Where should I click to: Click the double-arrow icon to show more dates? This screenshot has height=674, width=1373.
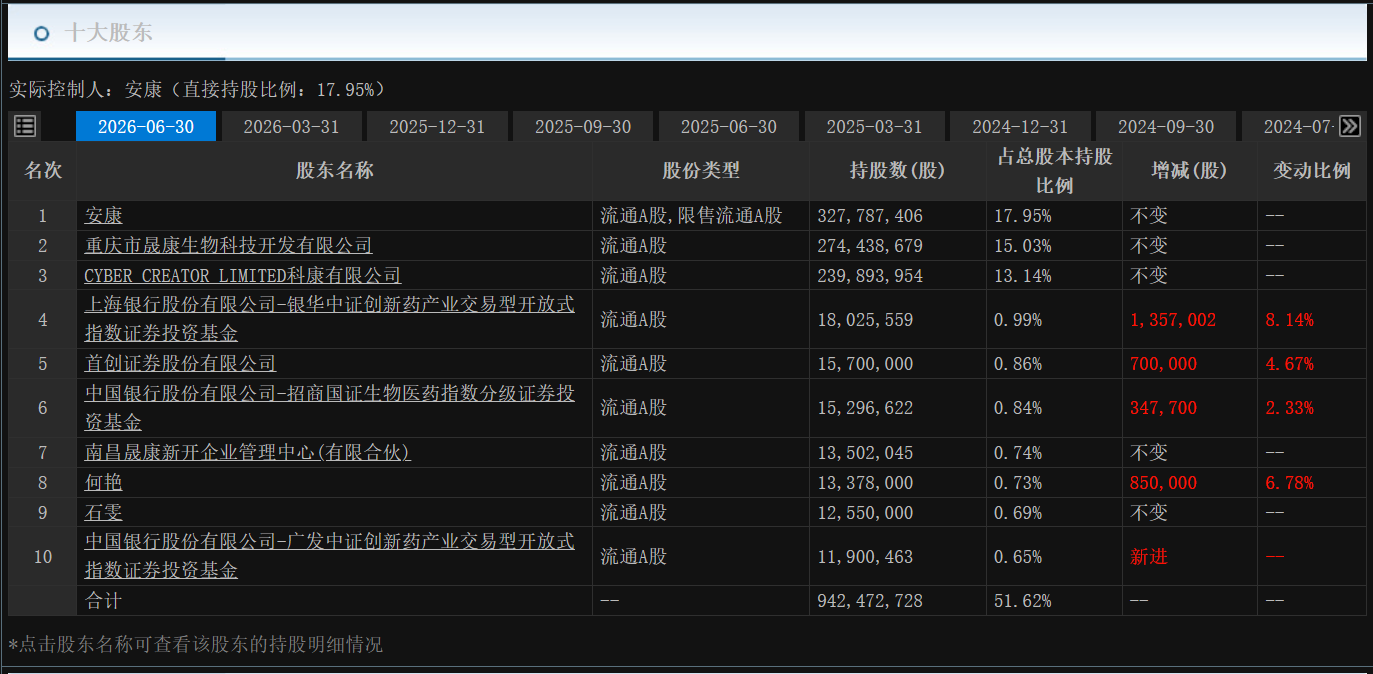[1350, 126]
